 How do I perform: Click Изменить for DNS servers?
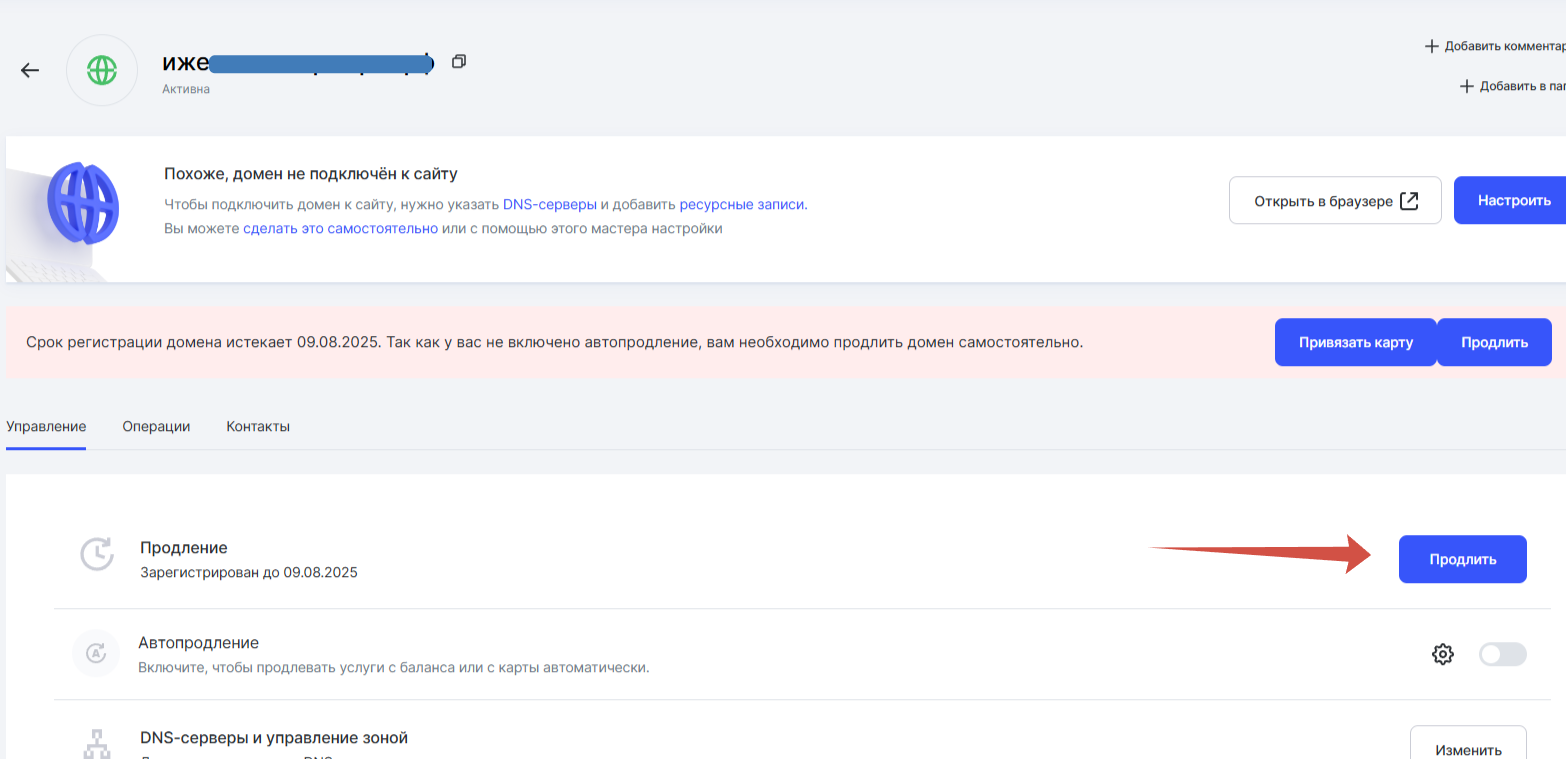point(1468,745)
